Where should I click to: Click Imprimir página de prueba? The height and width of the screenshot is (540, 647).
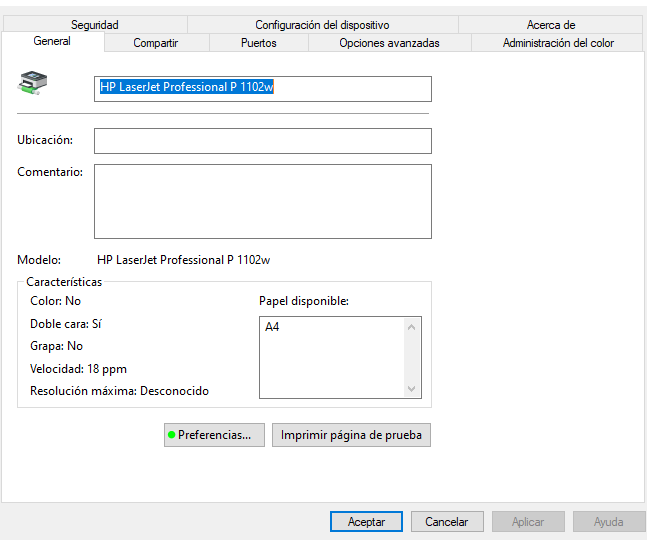click(x=351, y=435)
